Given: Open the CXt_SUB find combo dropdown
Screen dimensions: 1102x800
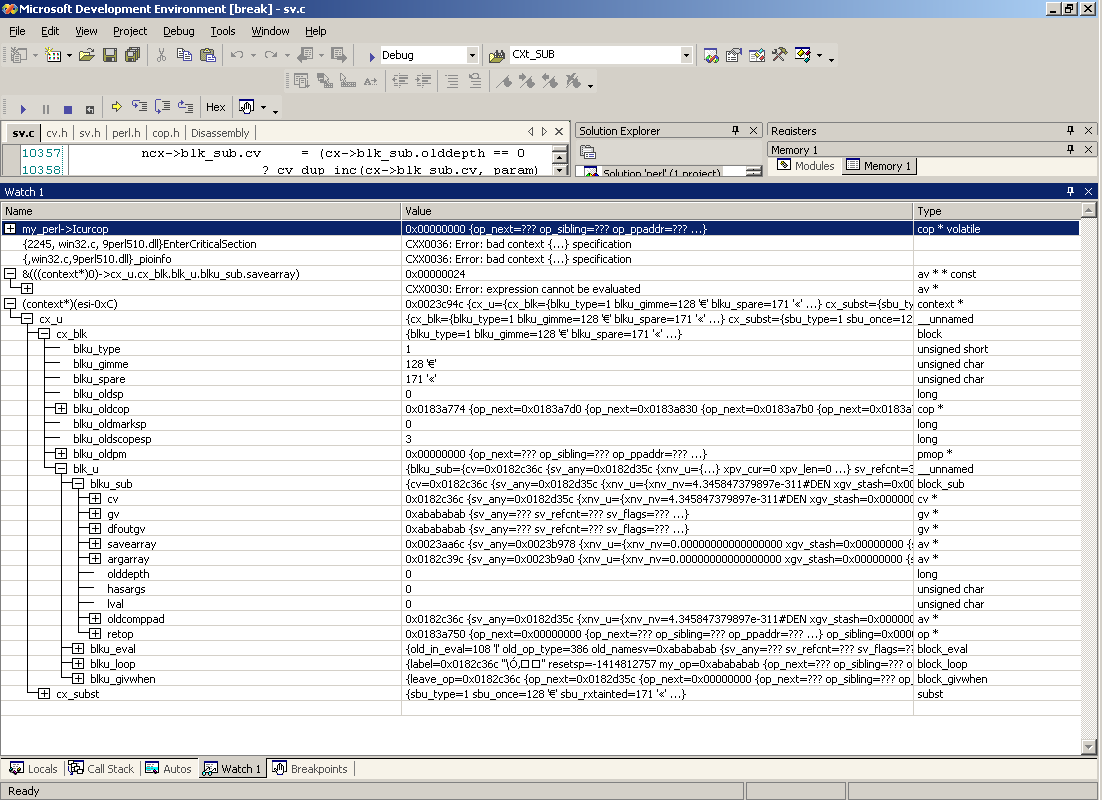Looking at the screenshot, I should click(686, 55).
